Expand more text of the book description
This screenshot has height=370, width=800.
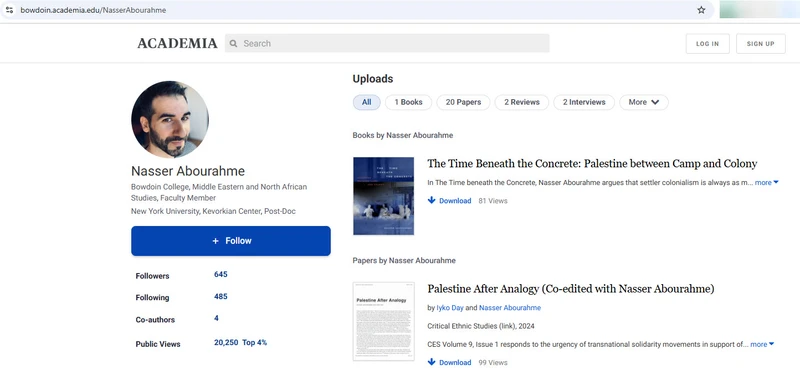pos(767,182)
